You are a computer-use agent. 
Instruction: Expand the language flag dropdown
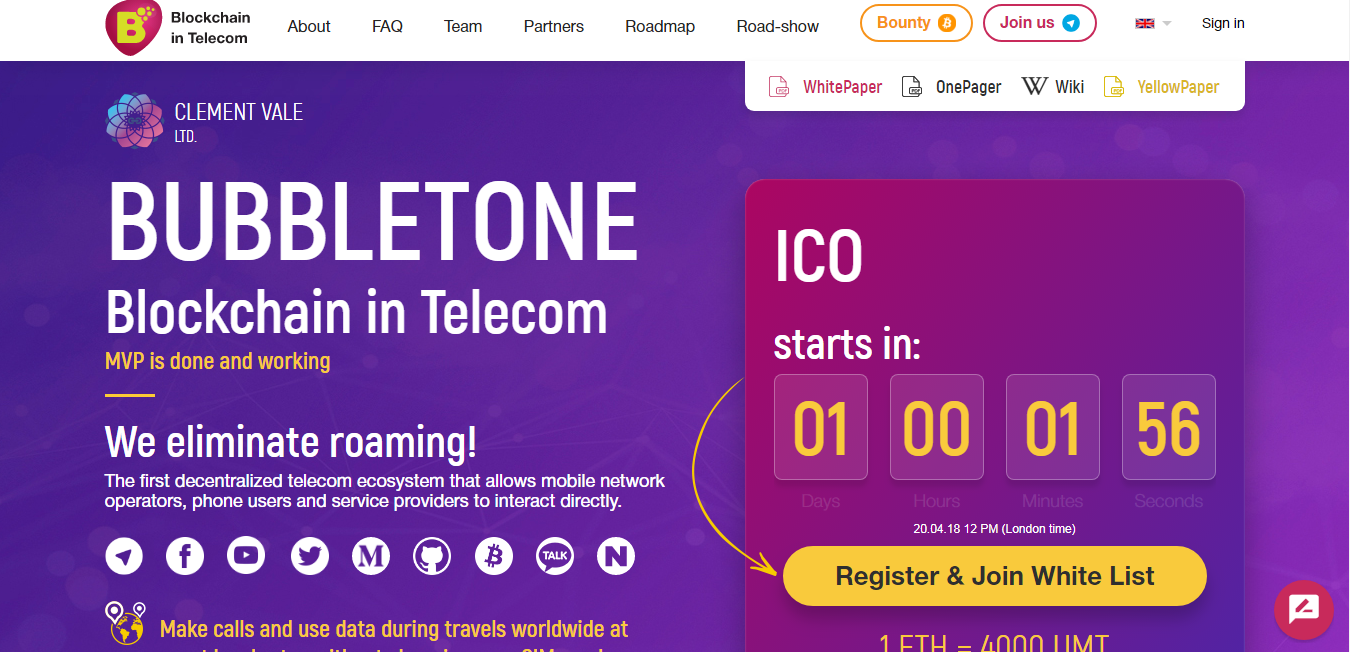coord(1153,23)
